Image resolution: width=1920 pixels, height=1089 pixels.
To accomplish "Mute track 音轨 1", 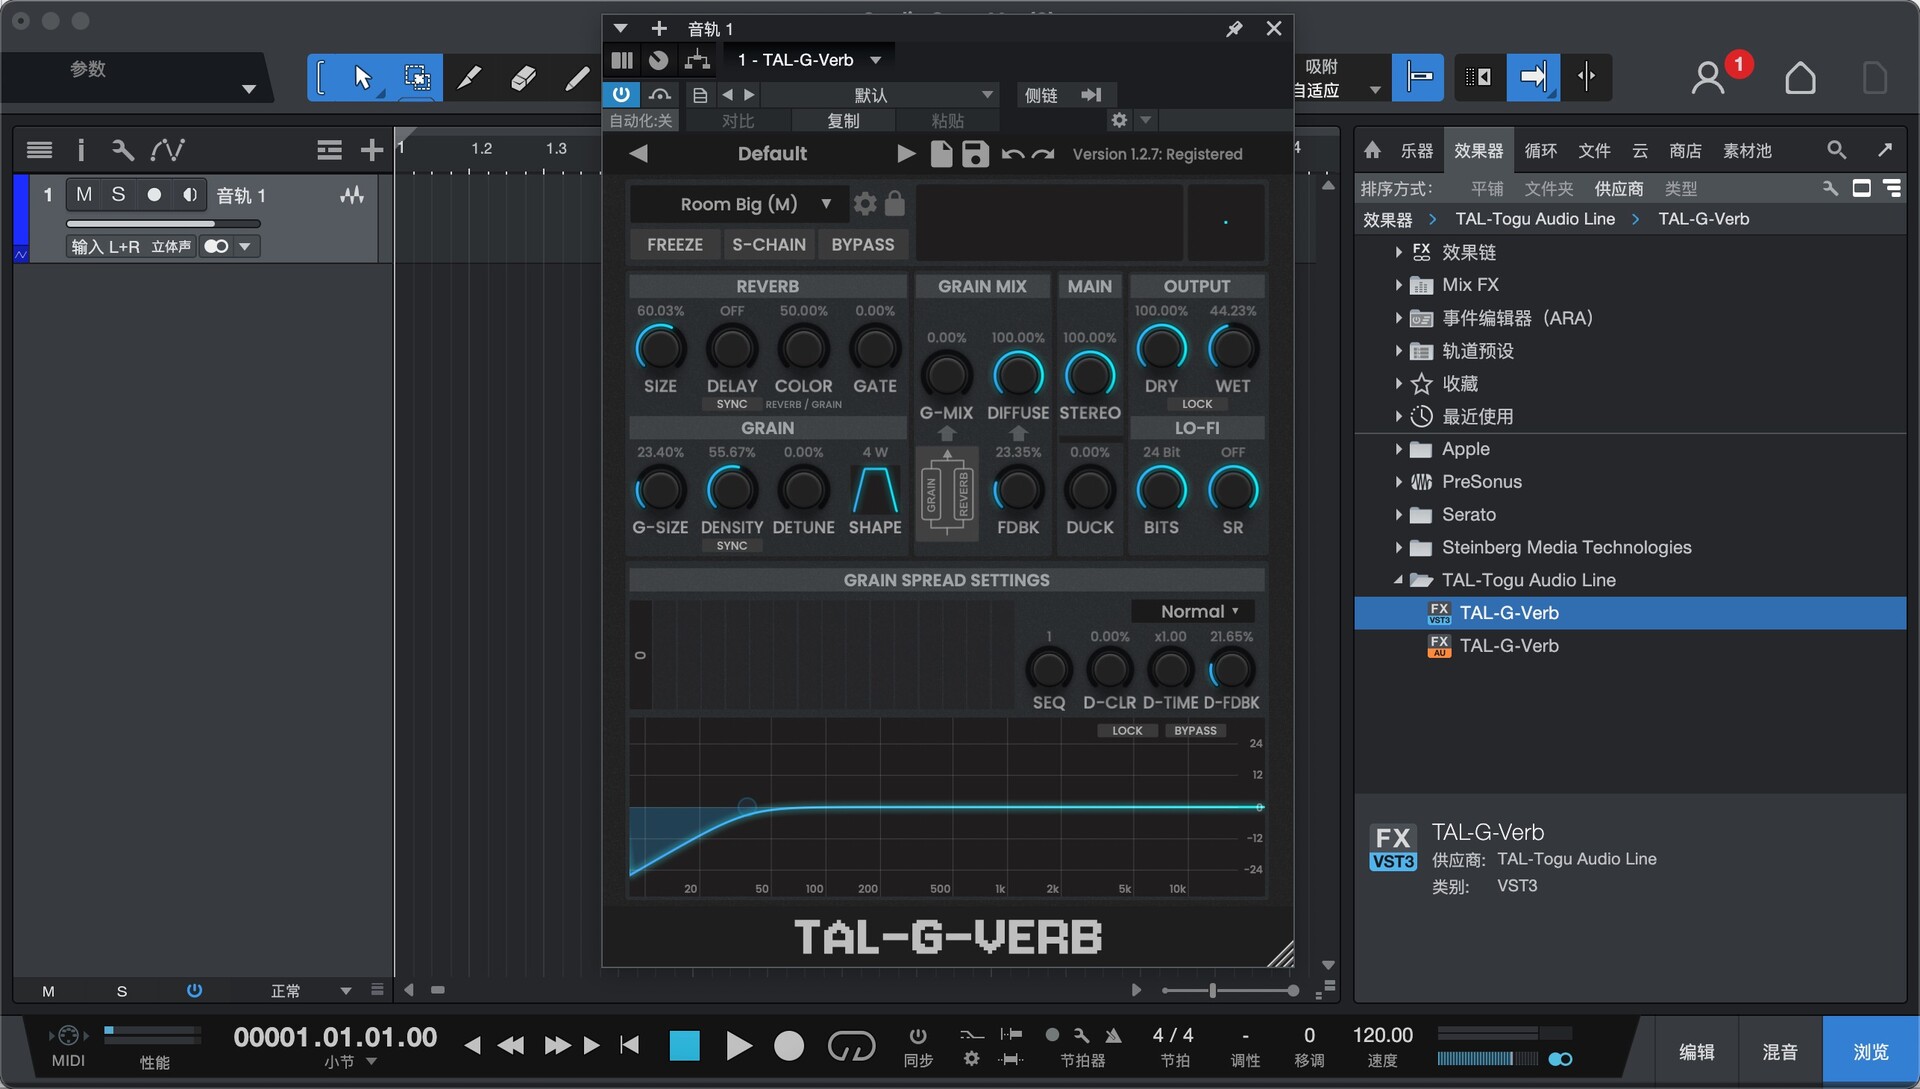I will (84, 195).
